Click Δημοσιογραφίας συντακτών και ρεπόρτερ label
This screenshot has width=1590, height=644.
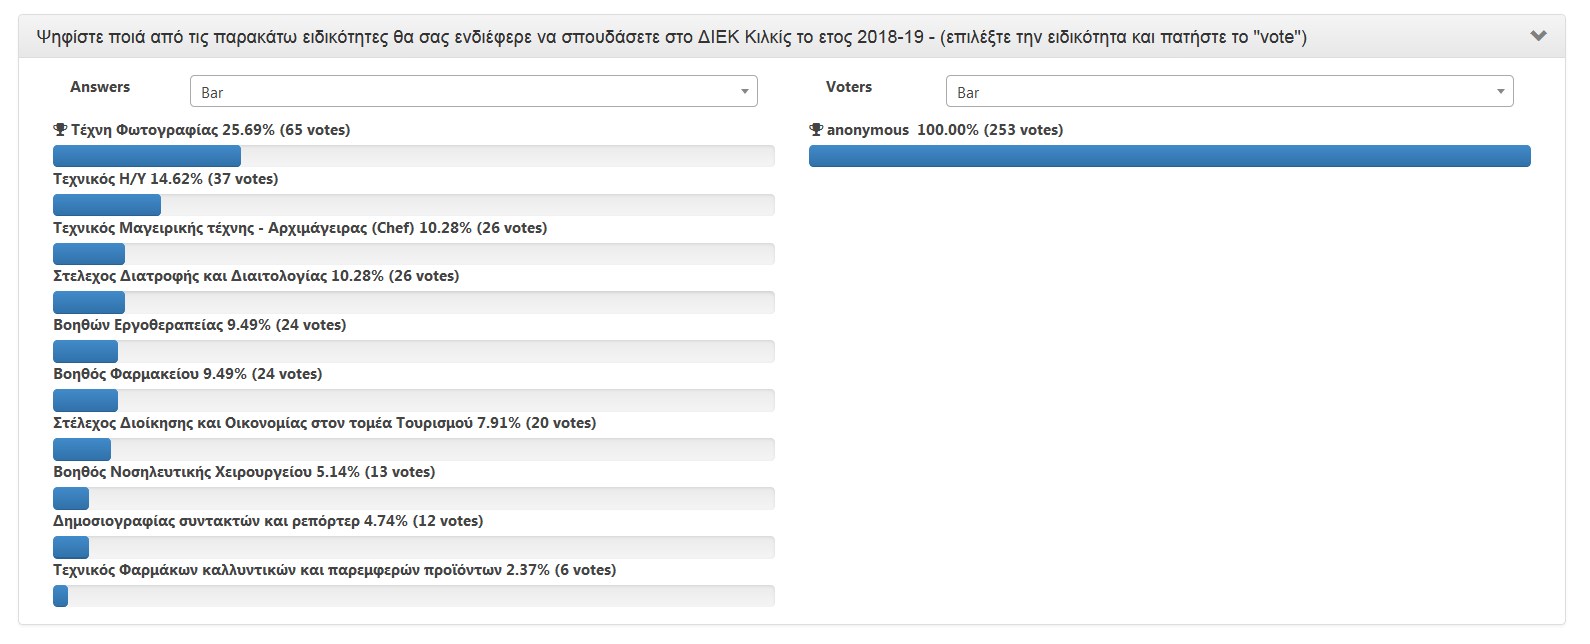(x=268, y=521)
